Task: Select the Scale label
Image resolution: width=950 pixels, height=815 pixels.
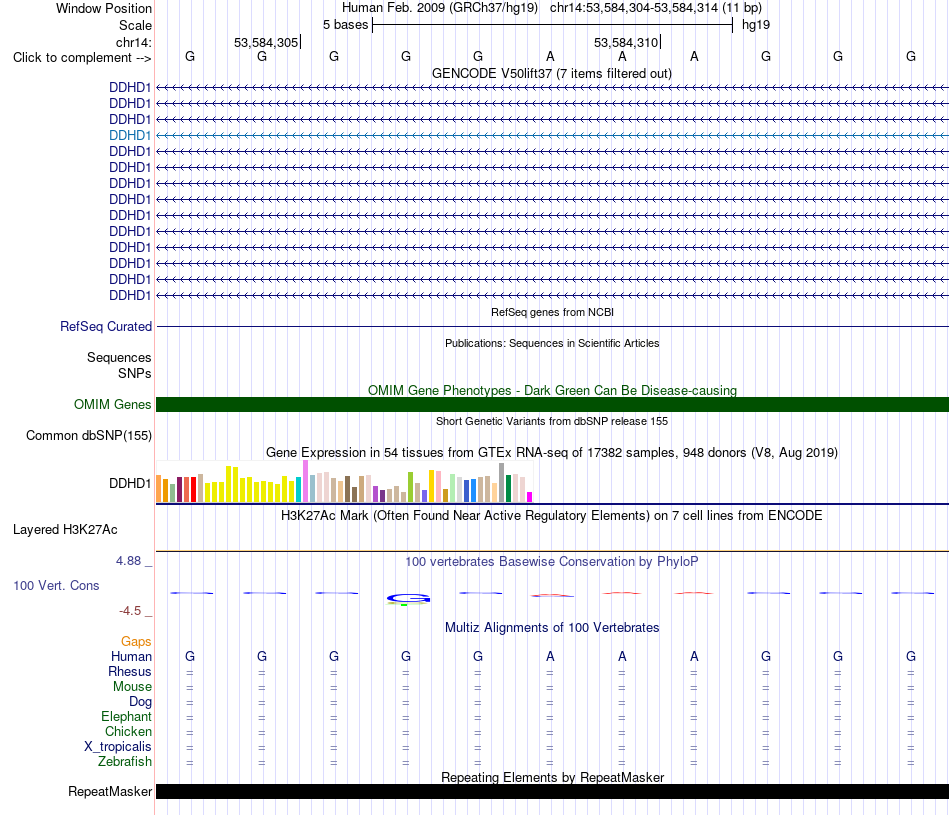Action: pos(135,25)
